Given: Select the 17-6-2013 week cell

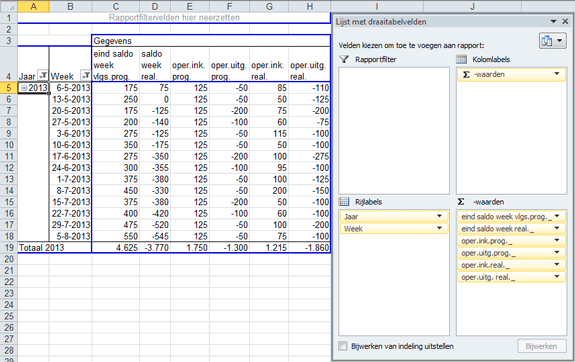Looking at the screenshot, I should [x=70, y=156].
